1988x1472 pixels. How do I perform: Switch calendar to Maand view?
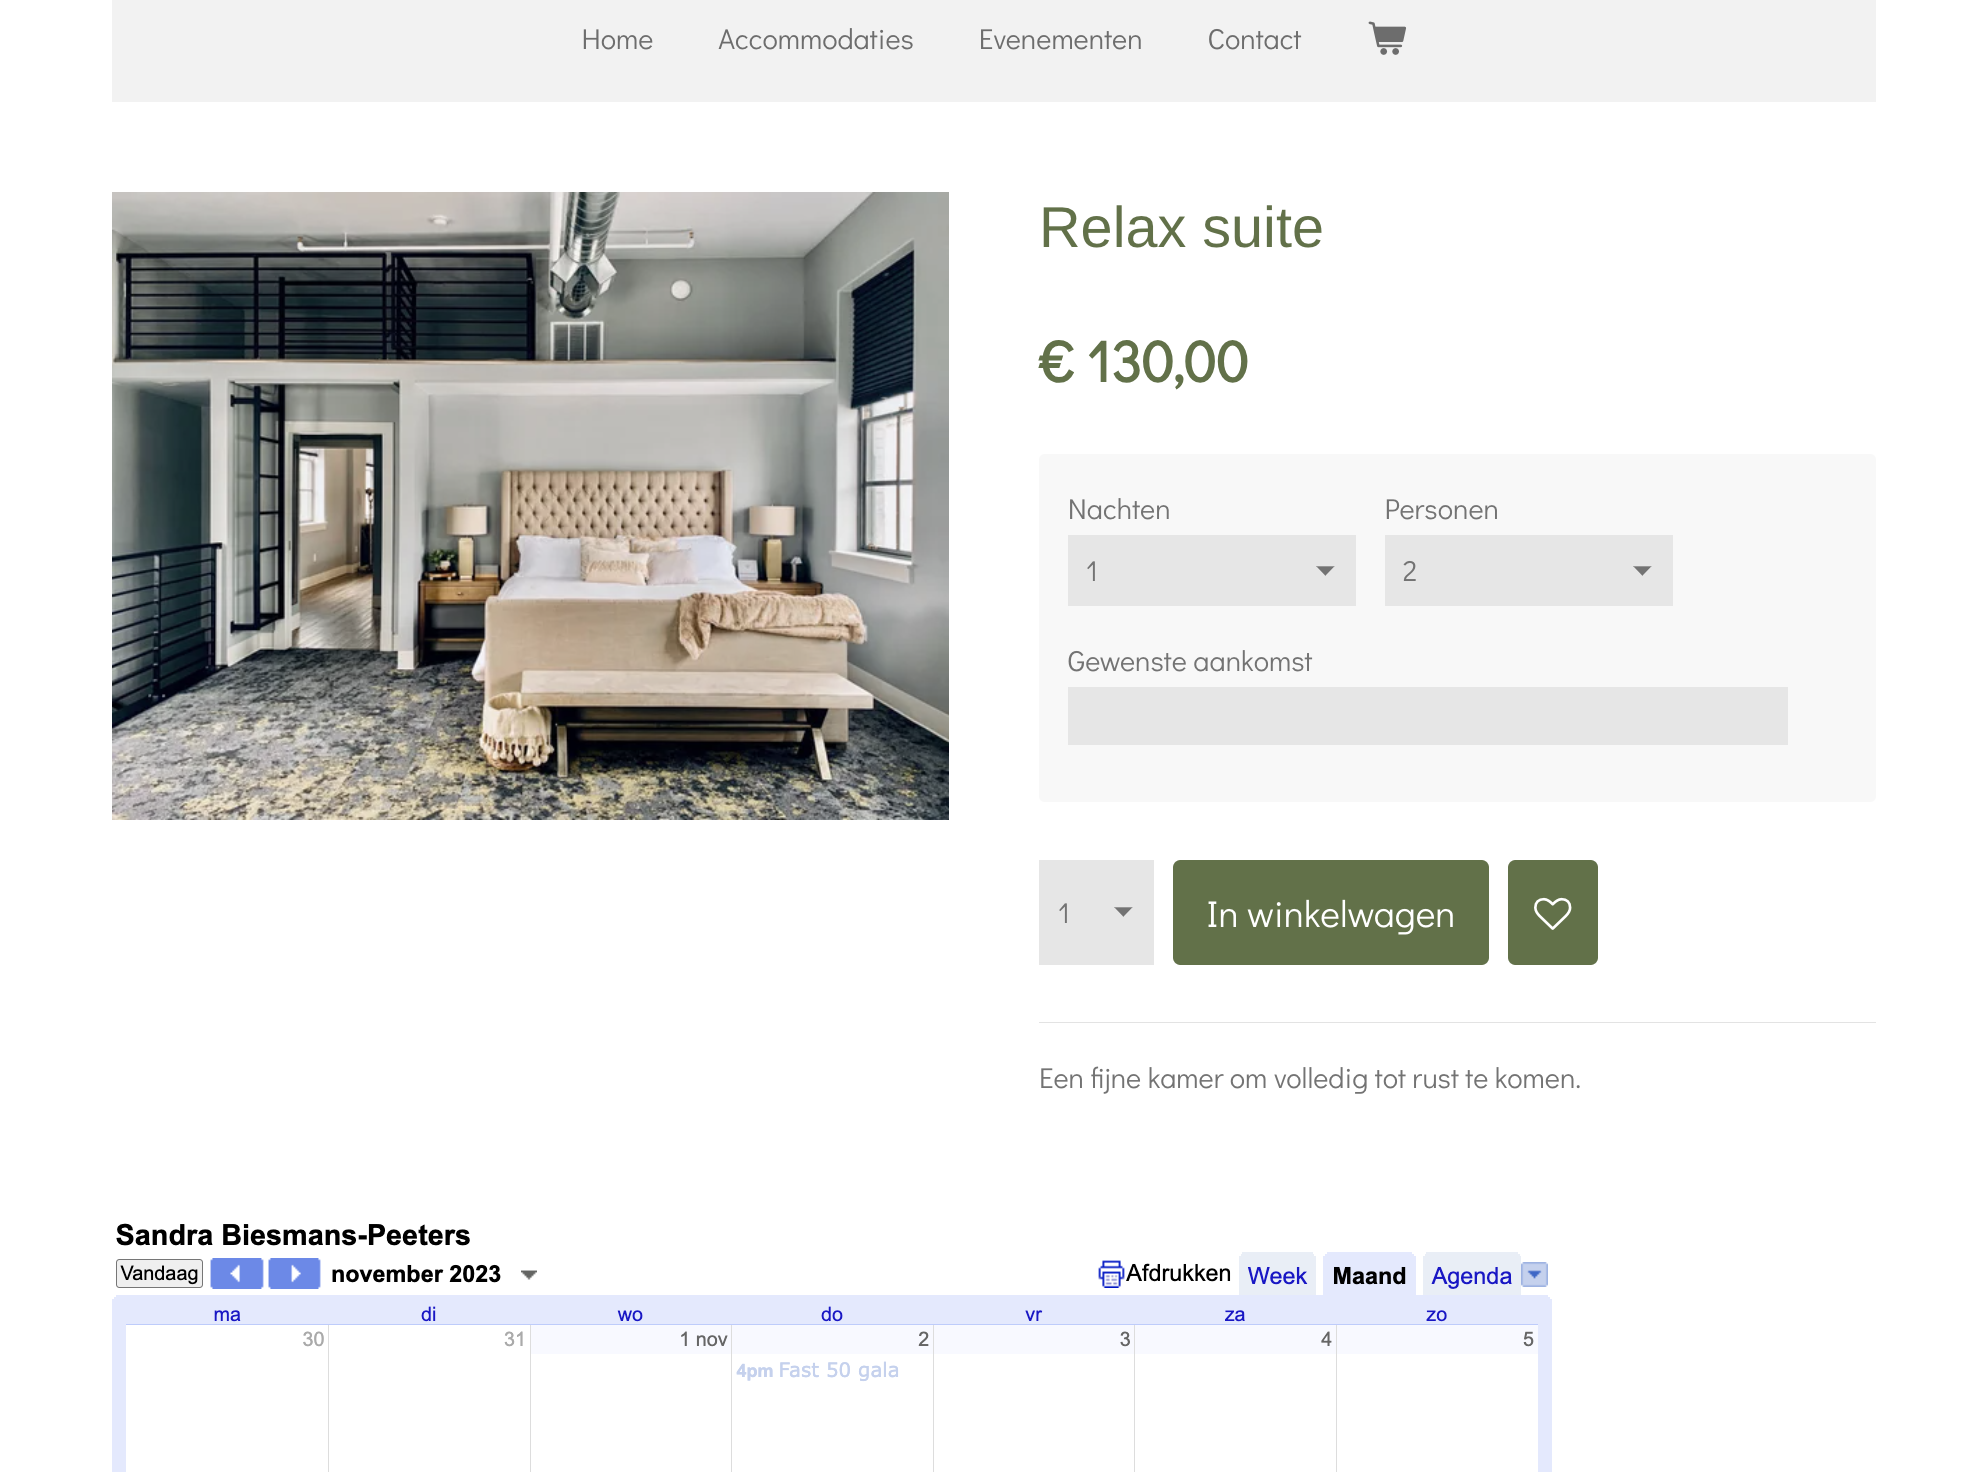point(1369,1275)
